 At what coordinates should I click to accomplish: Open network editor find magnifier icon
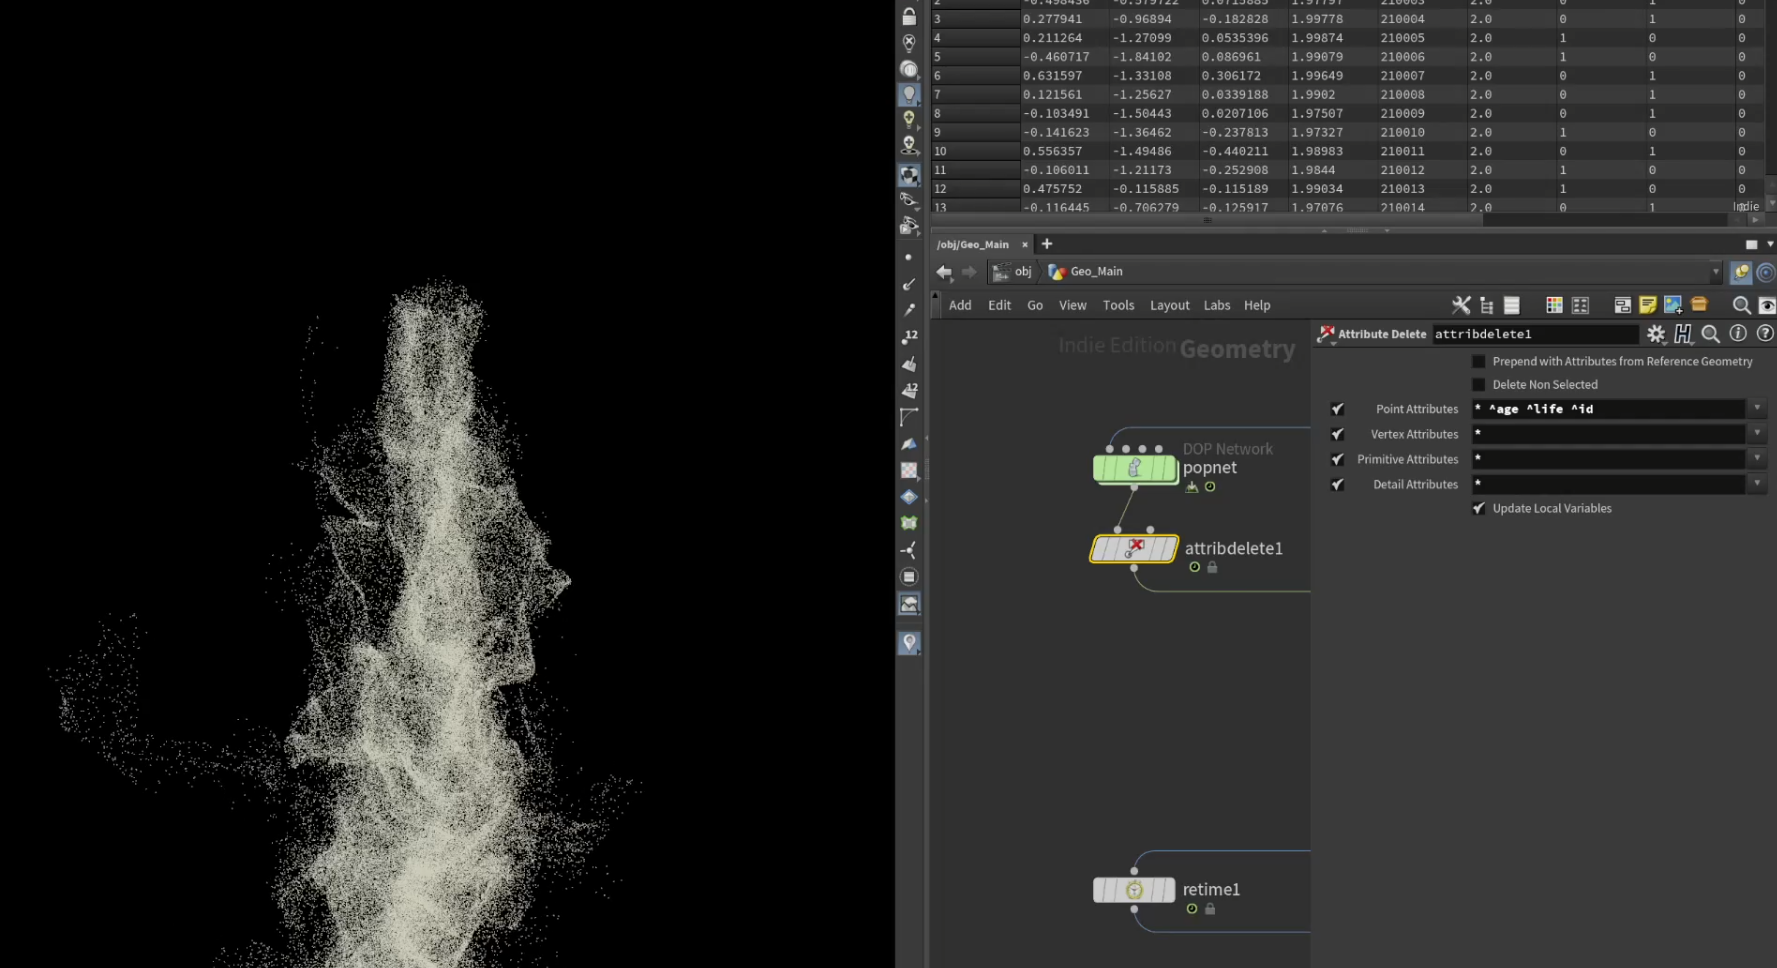click(x=1741, y=305)
